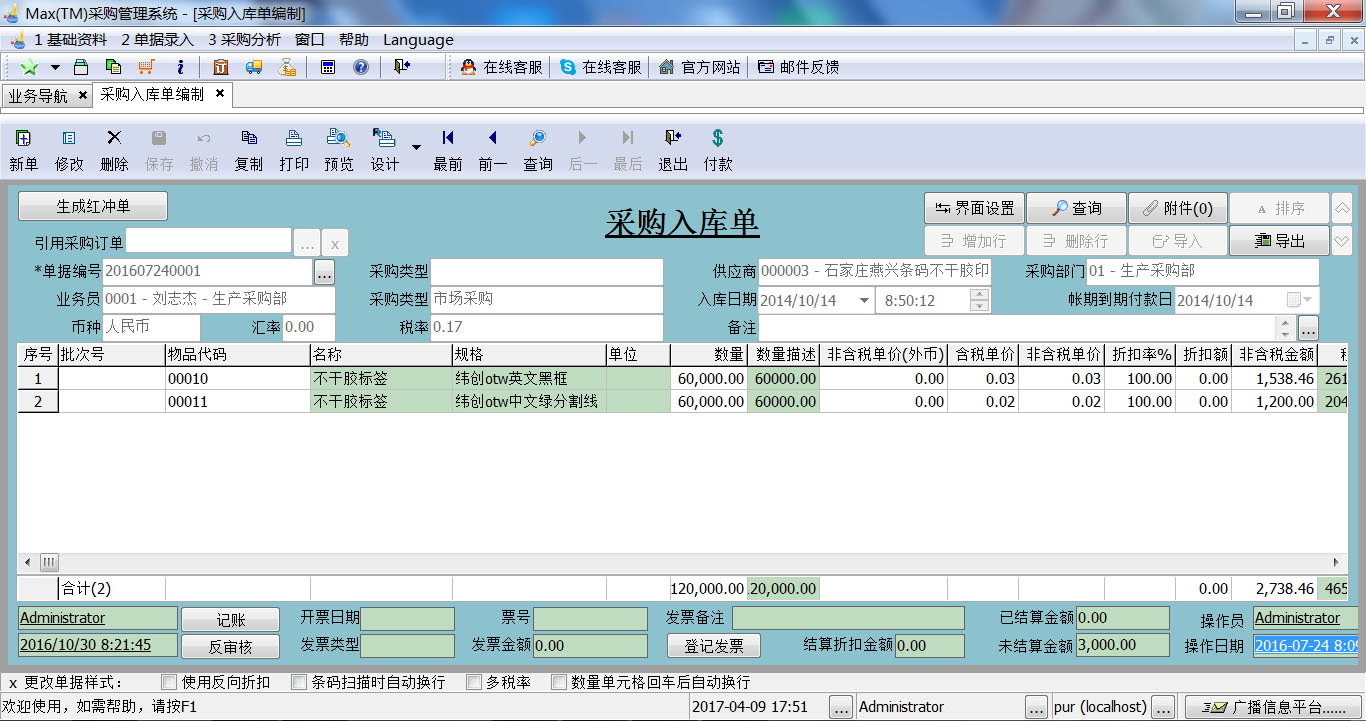Click the stacked documents copy icon in top toolbar
Viewport: 1366px width, 721px height.
(114, 67)
